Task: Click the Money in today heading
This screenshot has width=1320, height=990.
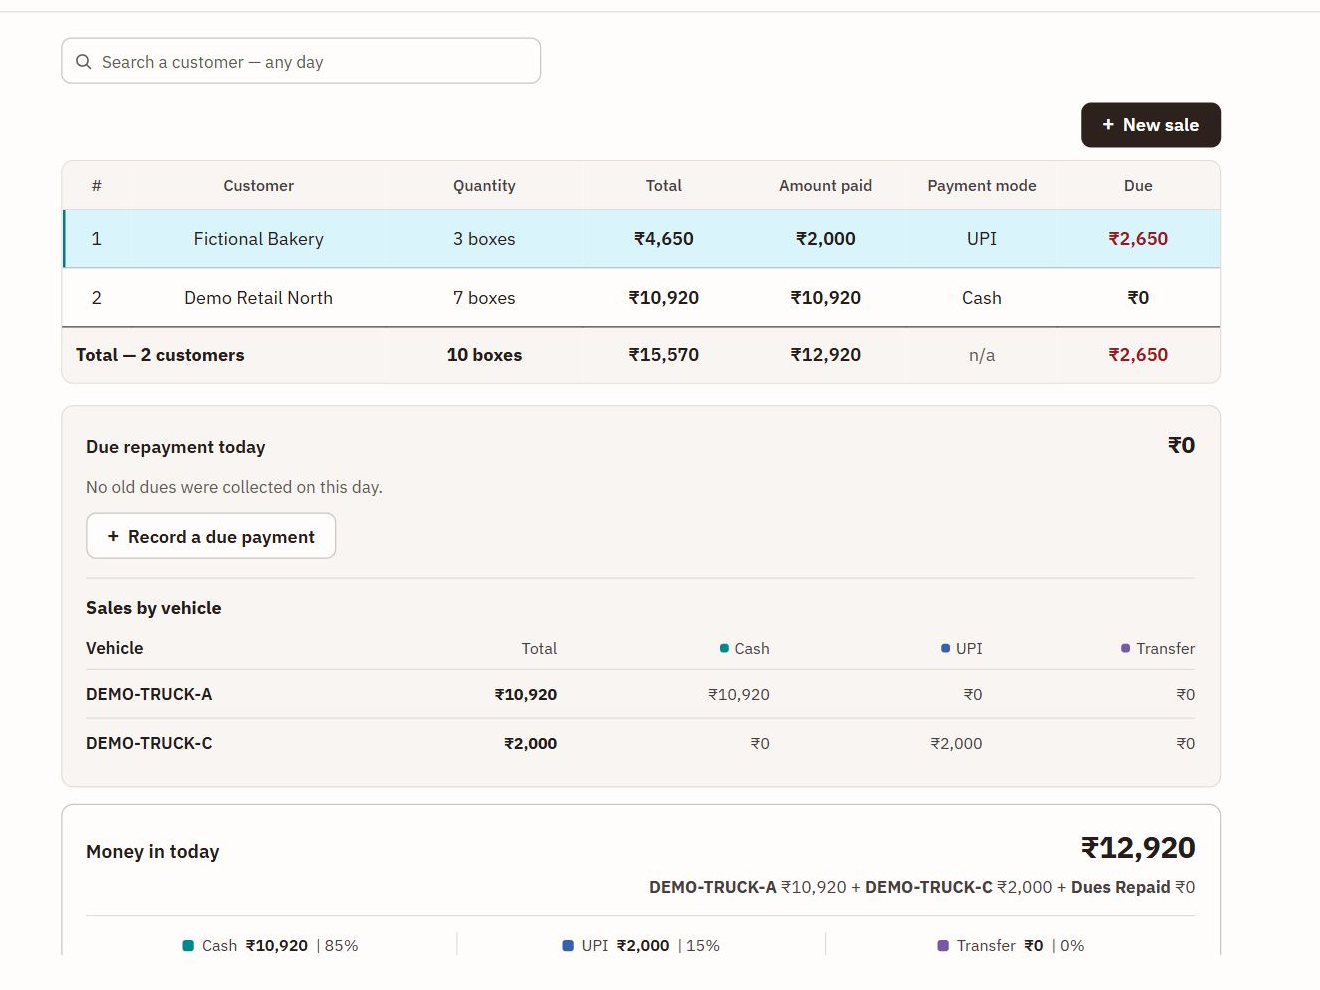Action: (153, 852)
